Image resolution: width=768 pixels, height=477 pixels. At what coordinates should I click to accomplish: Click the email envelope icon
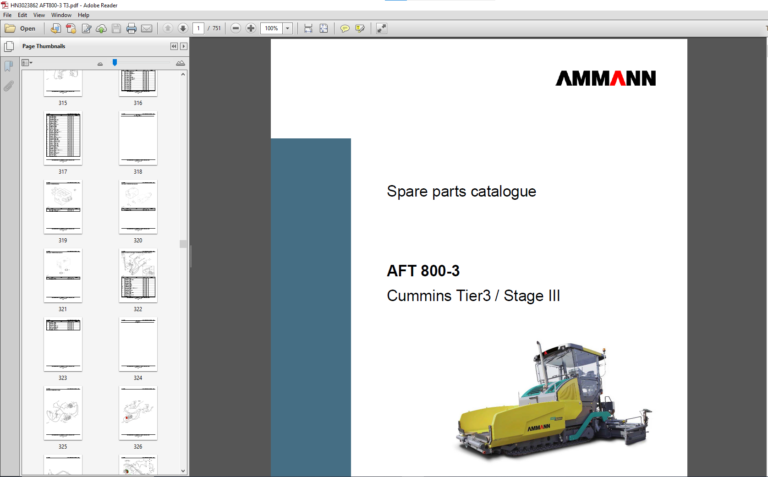pyautogui.click(x=146, y=28)
